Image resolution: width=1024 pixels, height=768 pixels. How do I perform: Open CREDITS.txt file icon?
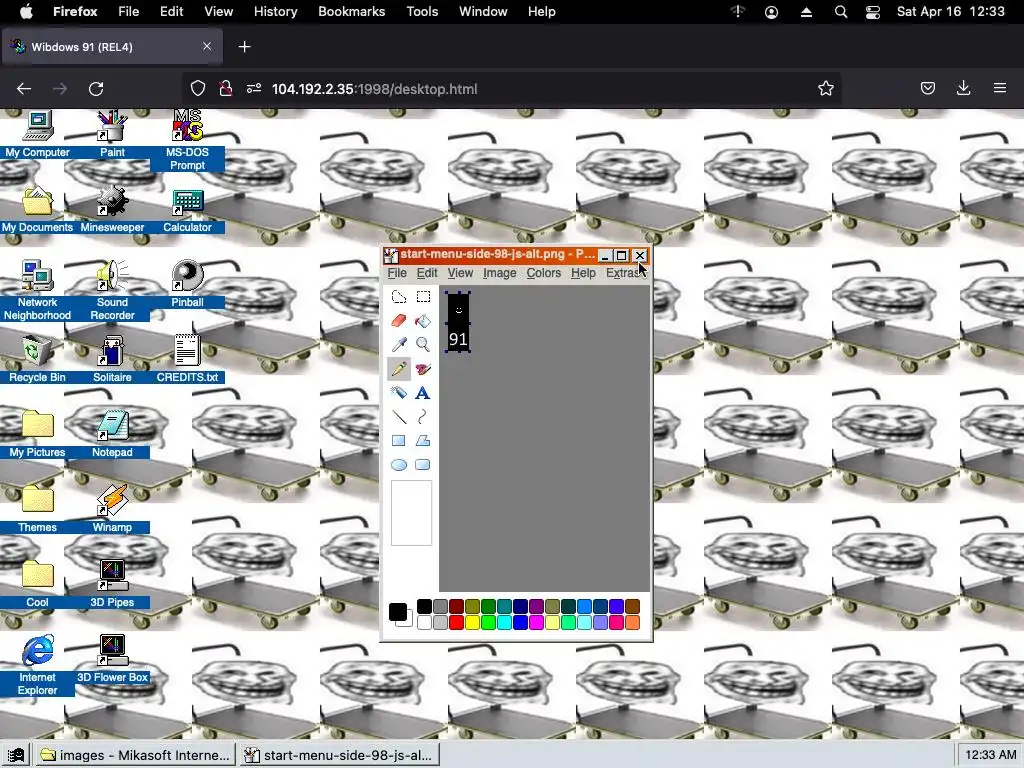pyautogui.click(x=187, y=360)
